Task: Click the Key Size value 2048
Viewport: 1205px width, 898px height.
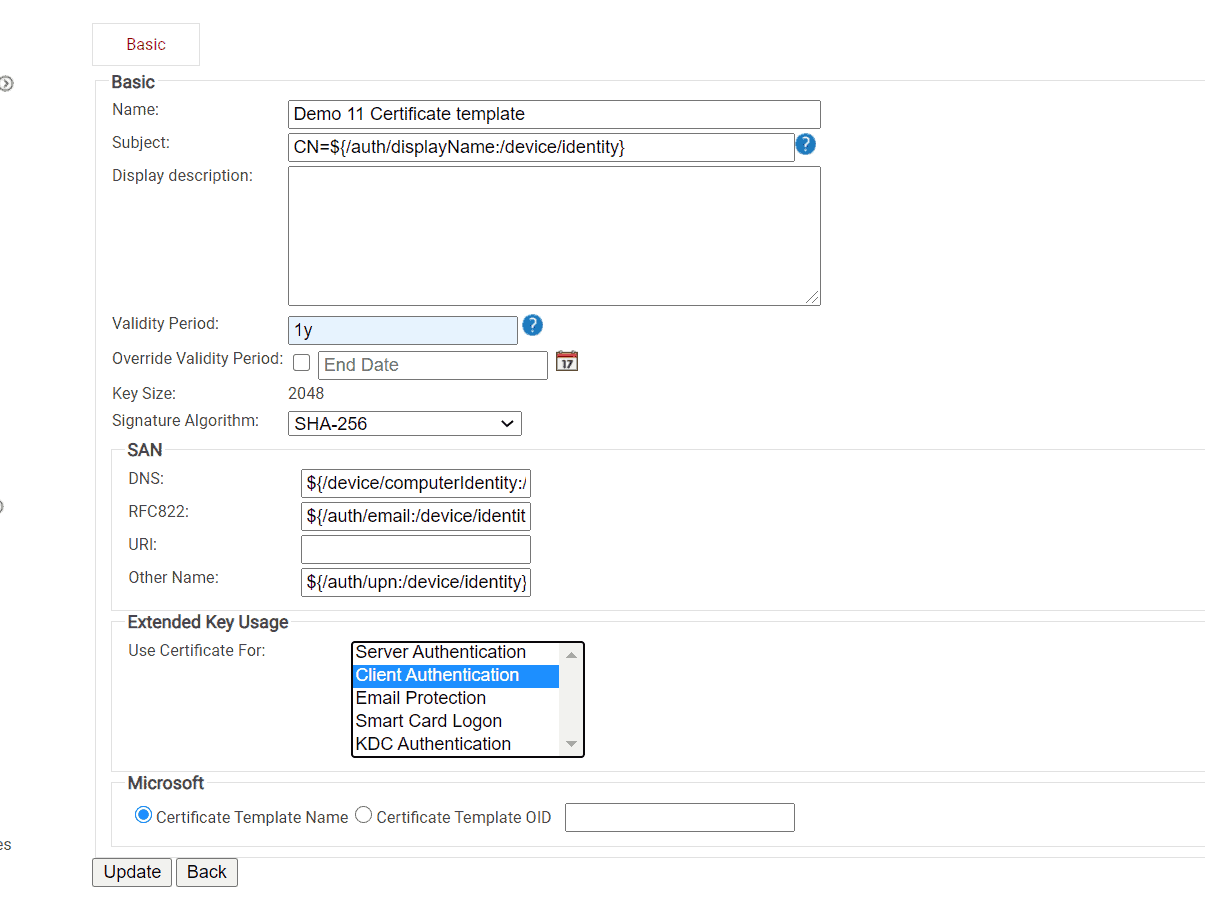Action: (306, 393)
